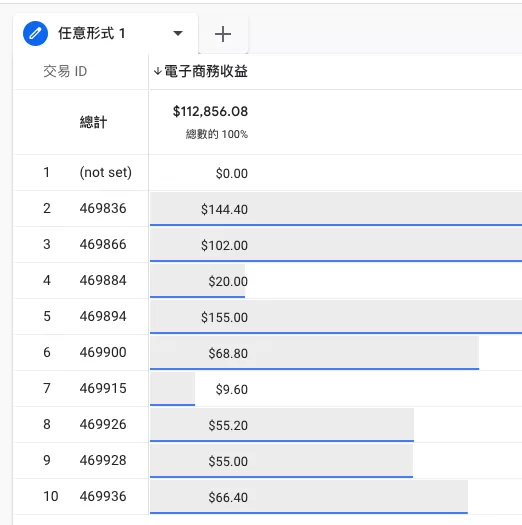Sort by 電子商務收益 column header
This screenshot has height=525, width=522.
click(206, 71)
